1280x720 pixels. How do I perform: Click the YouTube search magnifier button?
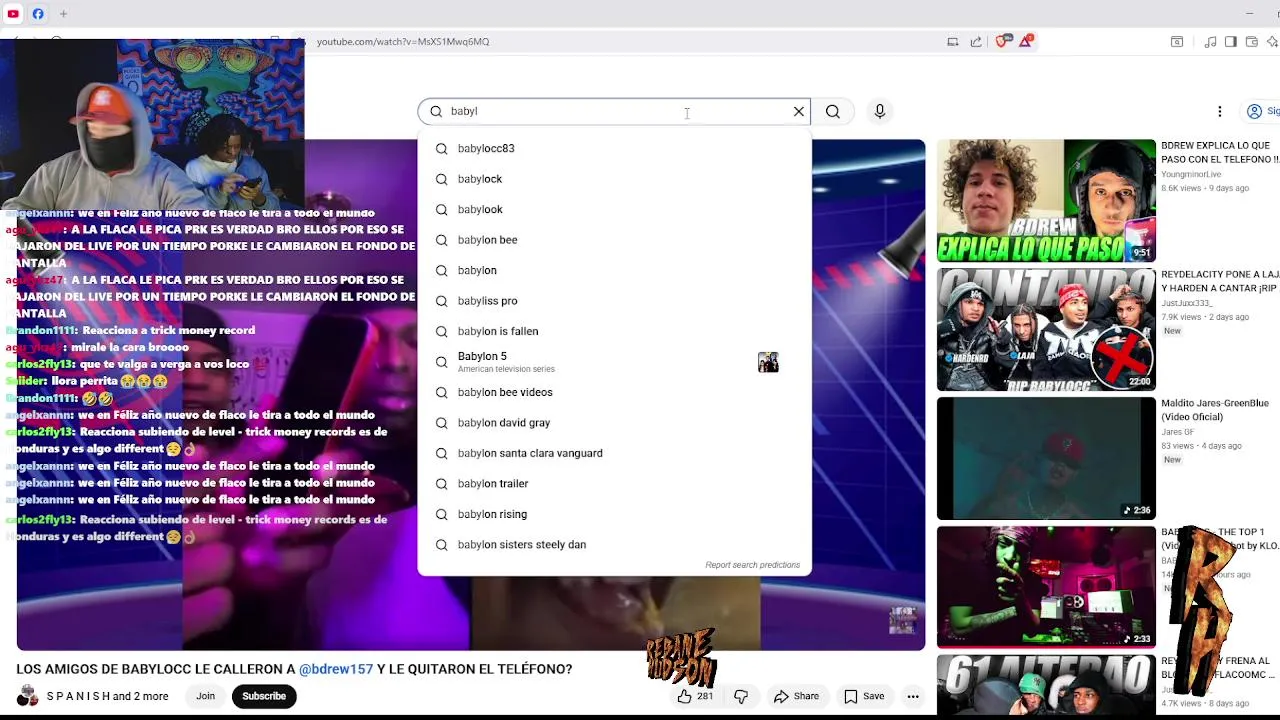pyautogui.click(x=833, y=111)
